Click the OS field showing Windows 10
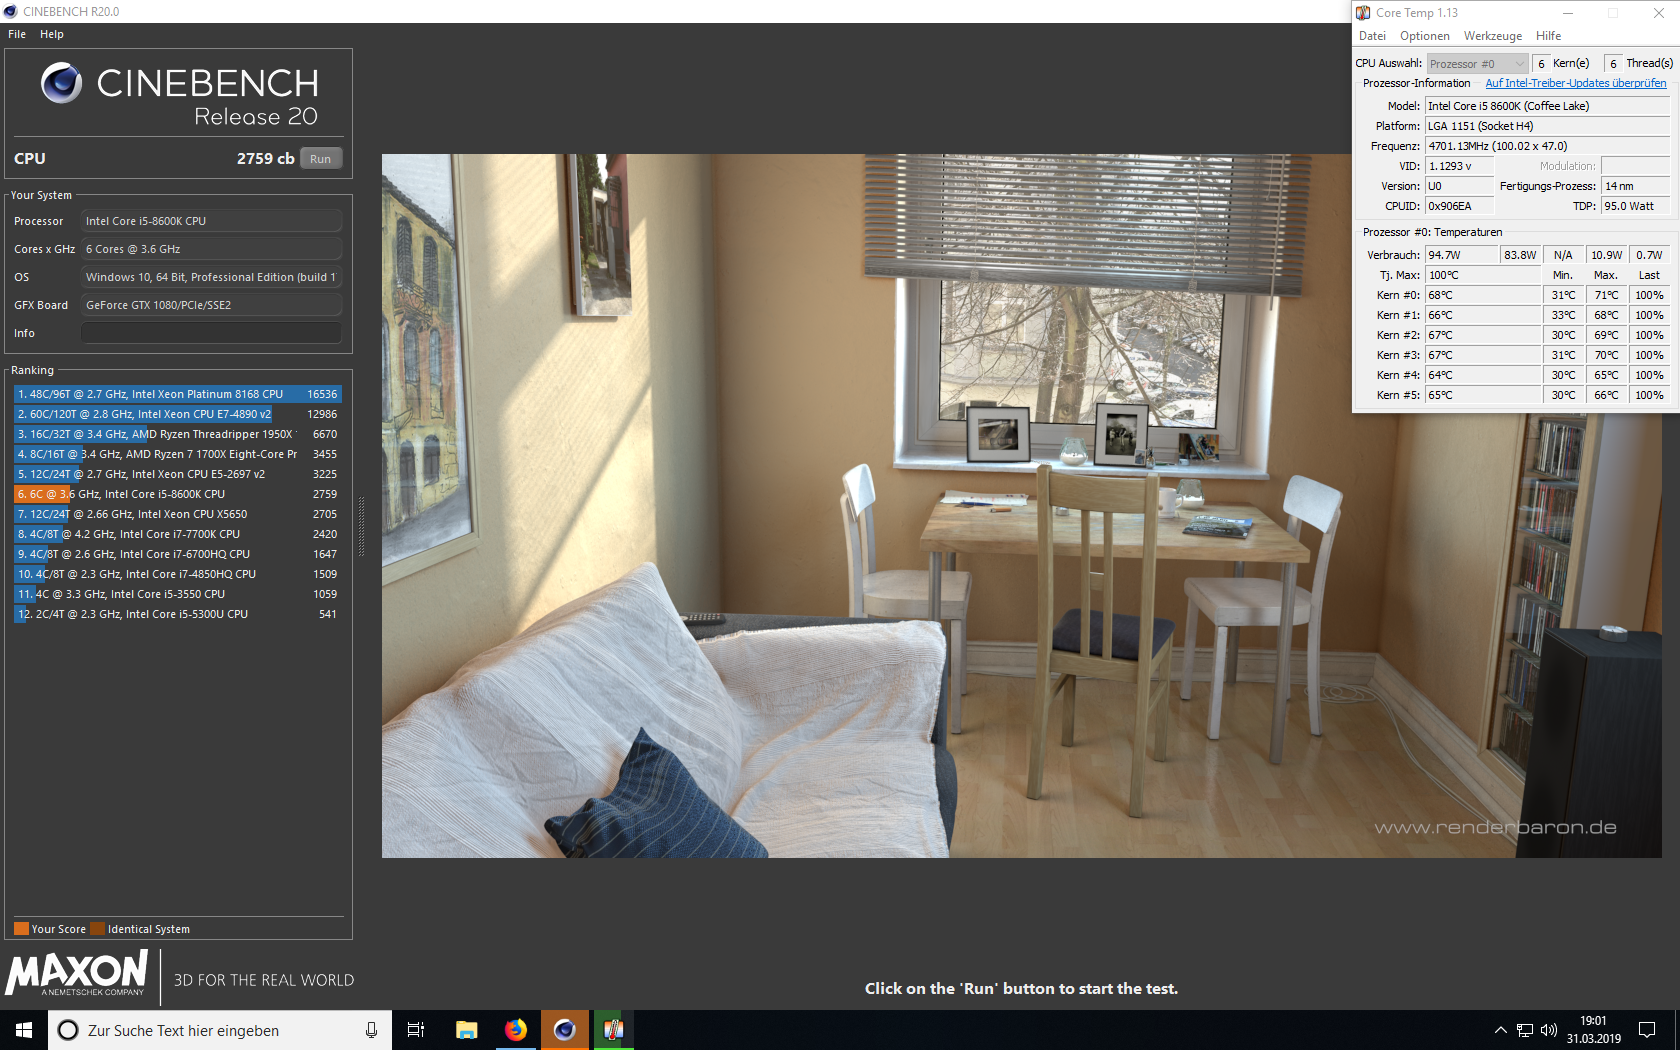 (x=211, y=277)
